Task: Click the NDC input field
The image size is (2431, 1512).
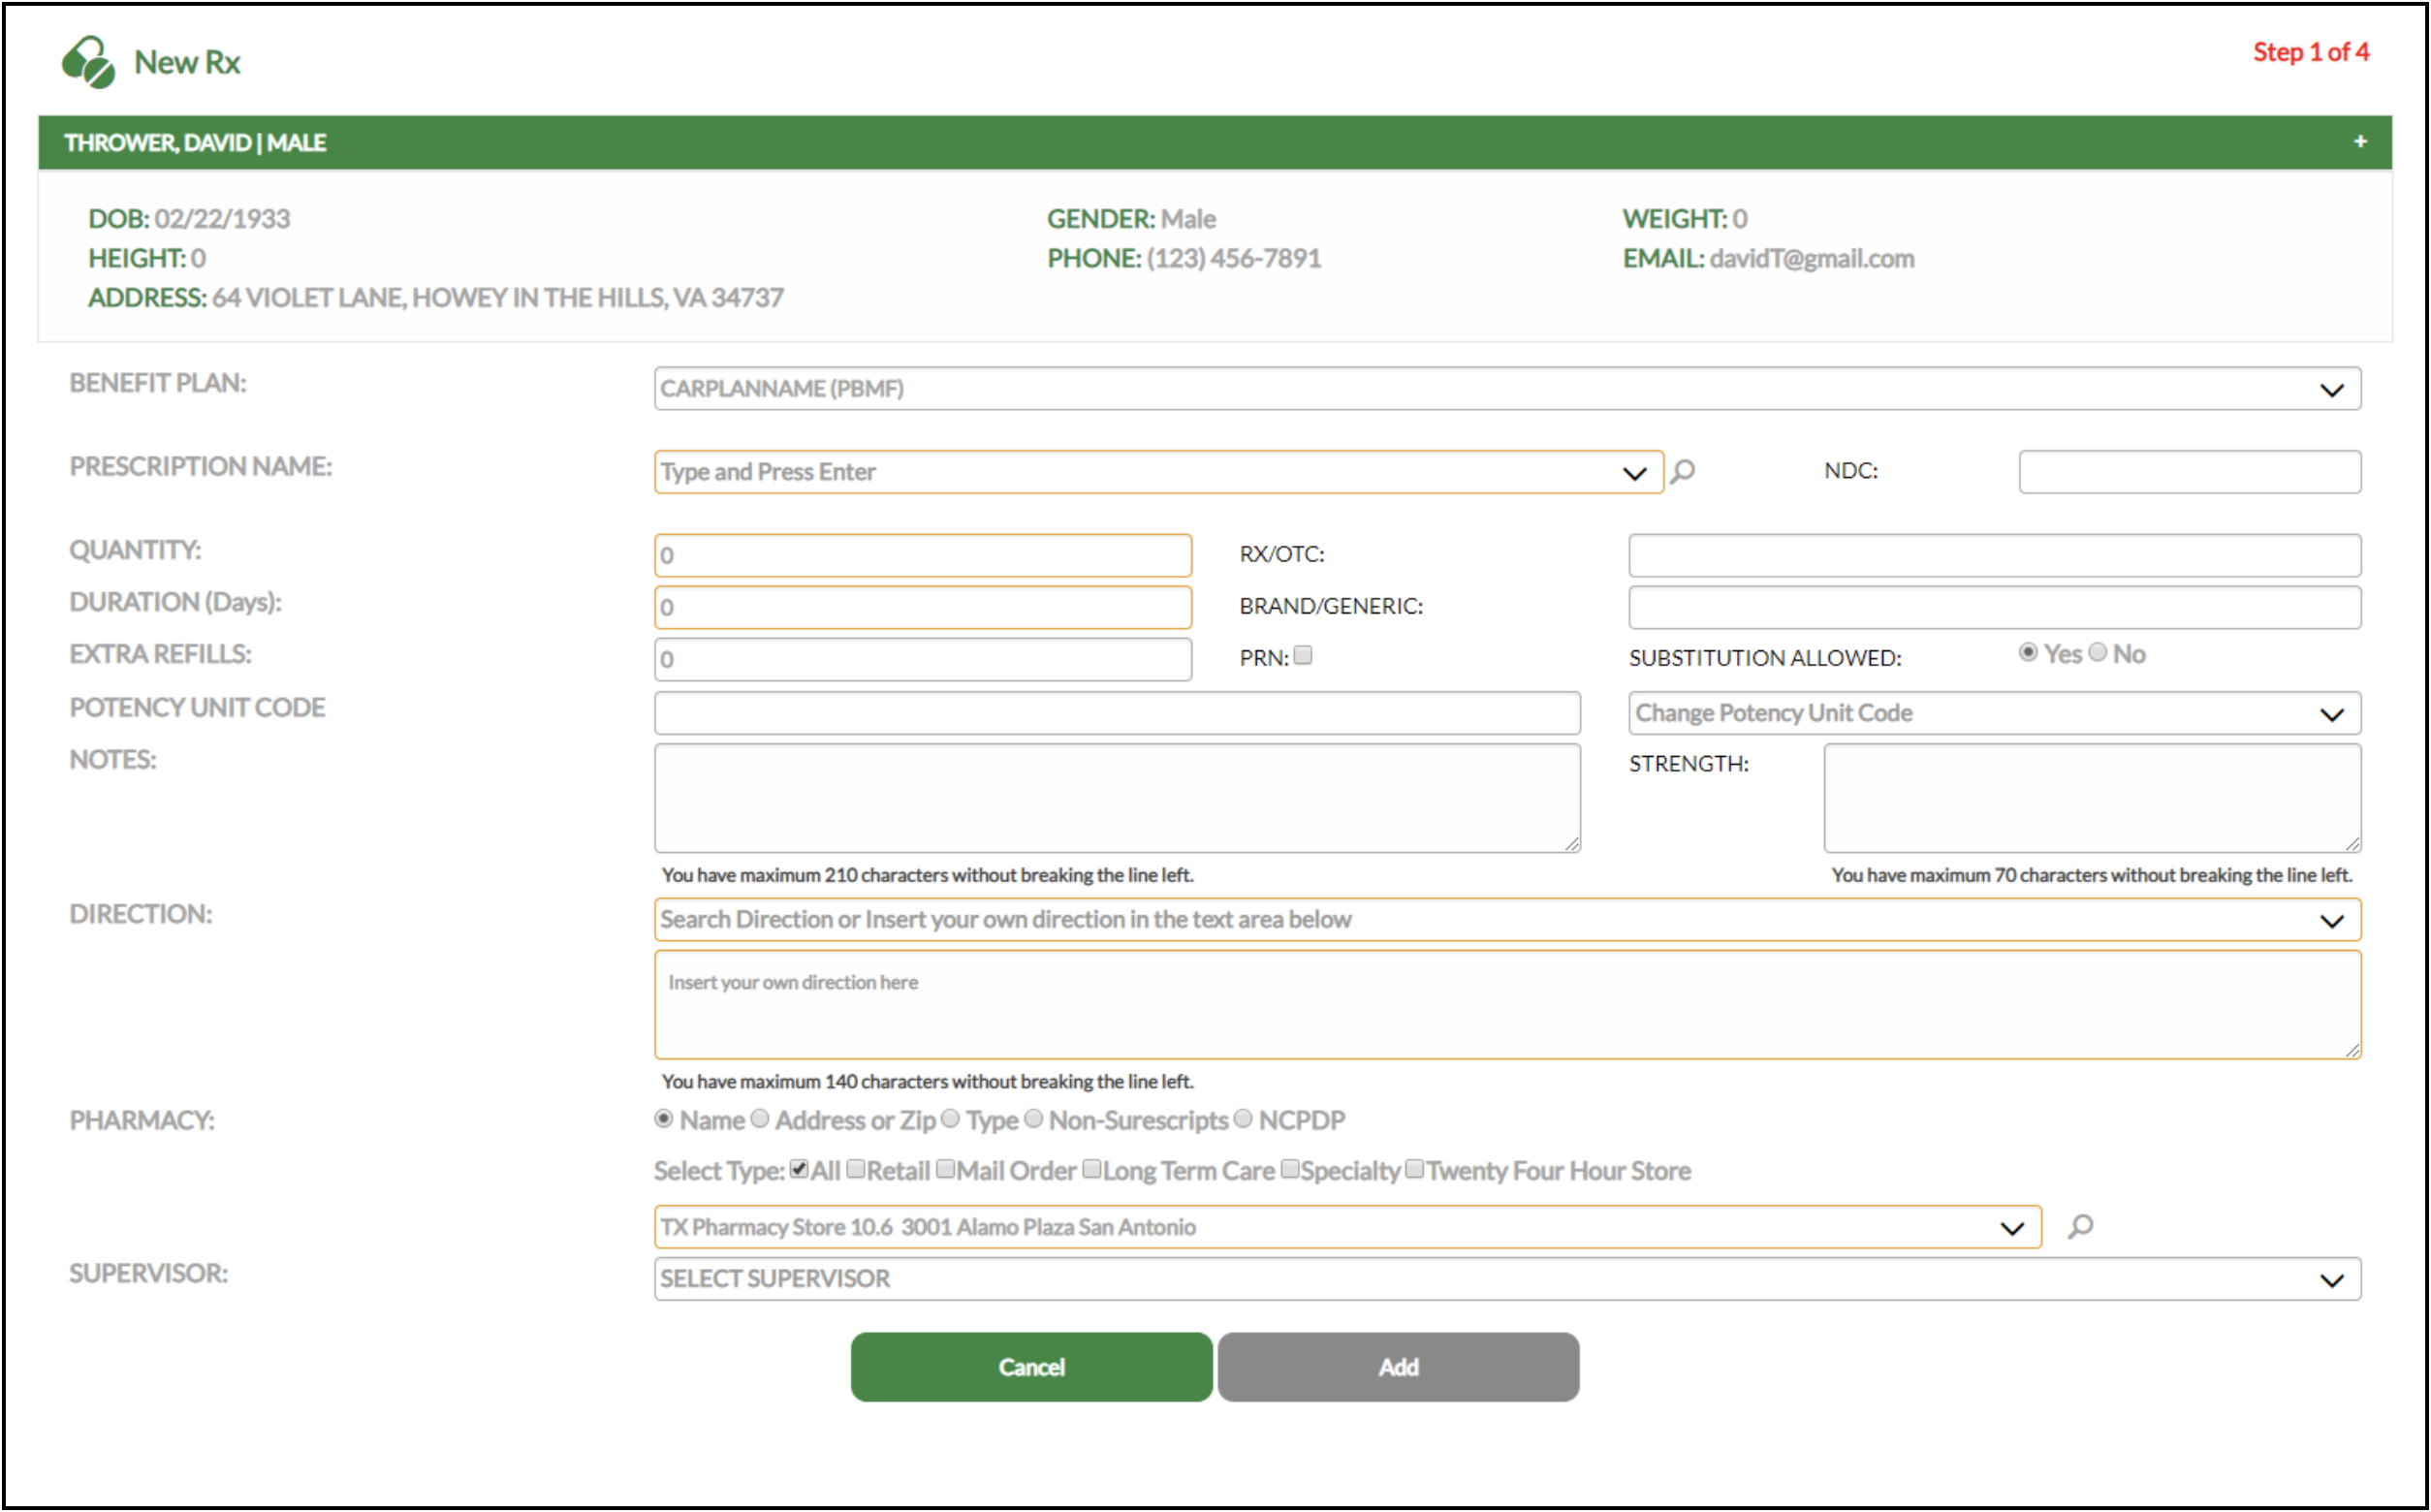Action: pos(2190,471)
